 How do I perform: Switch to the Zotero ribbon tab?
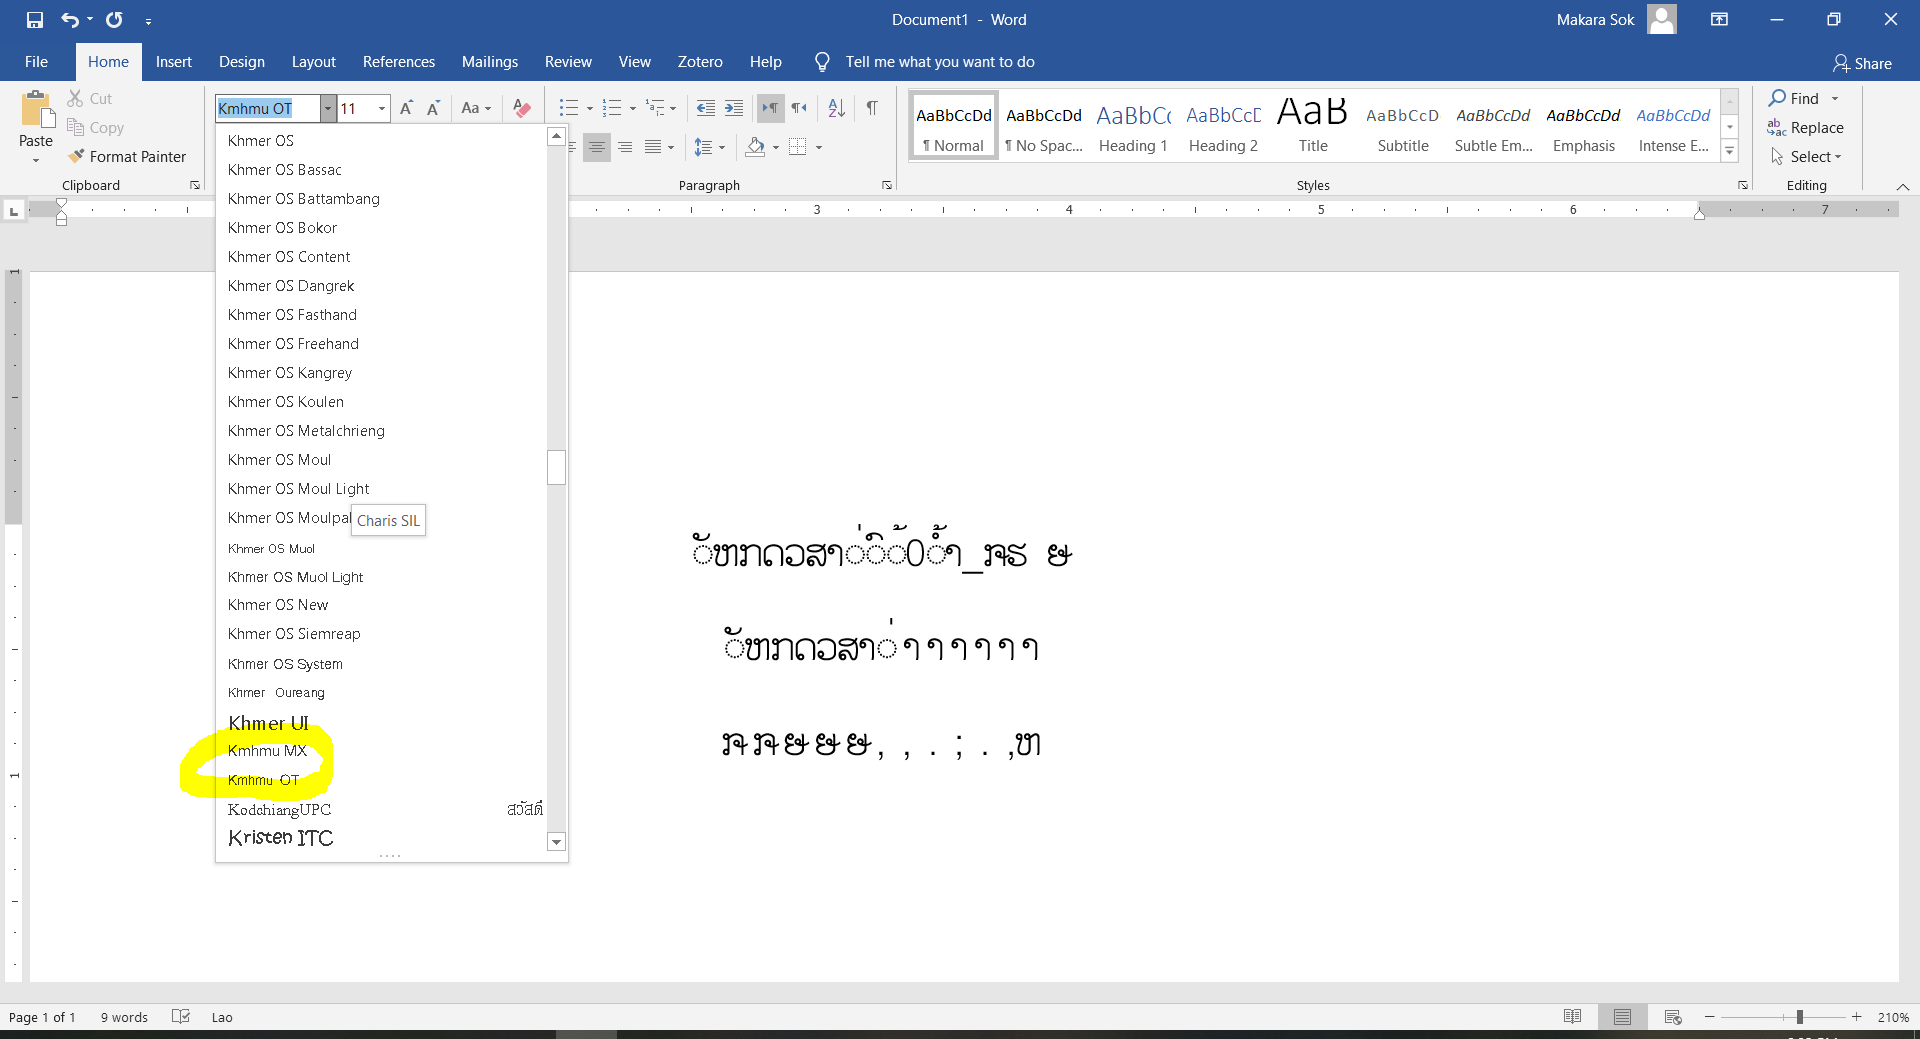pos(699,61)
